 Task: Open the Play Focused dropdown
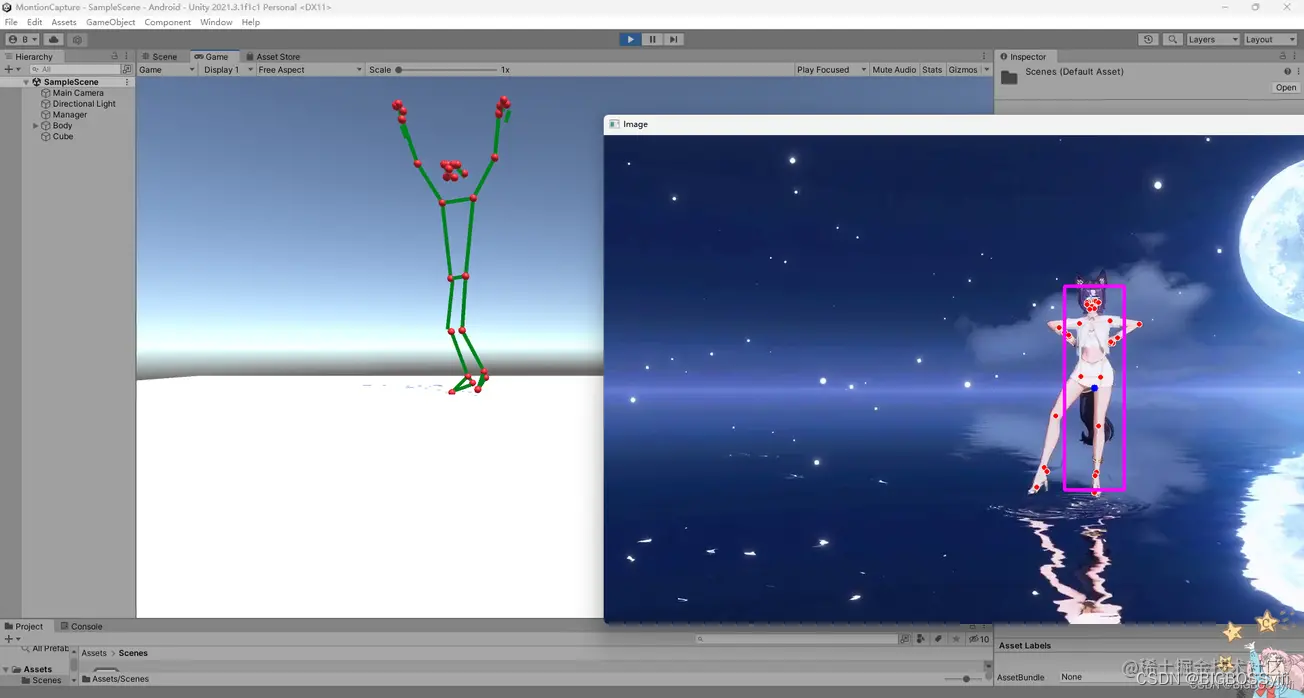click(830, 70)
